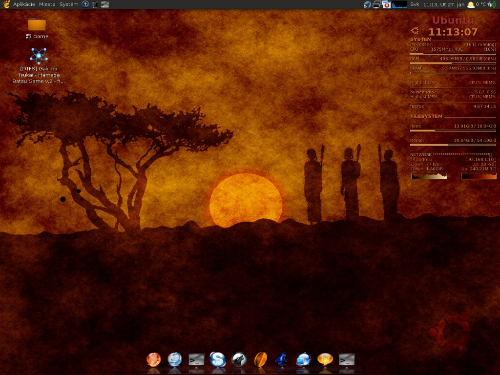Click the system monitor graph in the panel

point(399,5)
